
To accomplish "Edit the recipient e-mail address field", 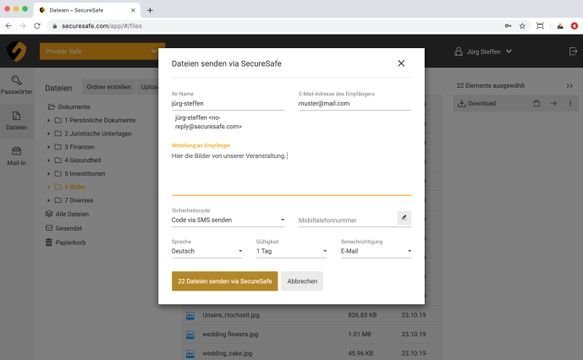I will (355, 103).
